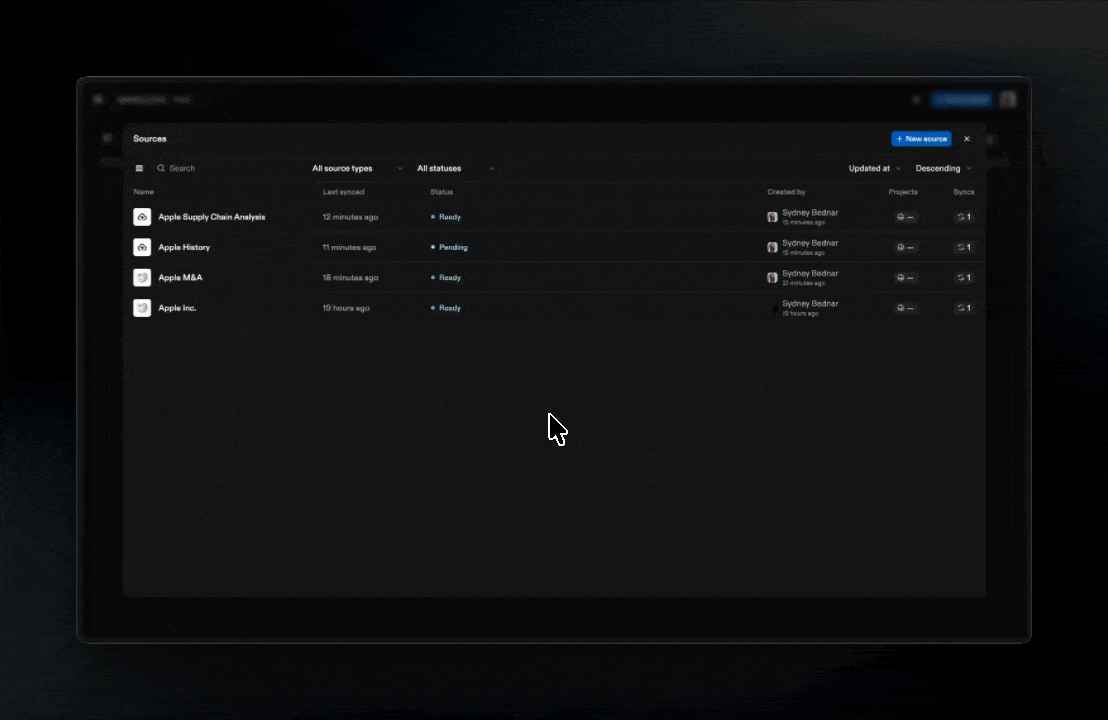The image size is (1108, 720).
Task: Click the New source button
Action: [x=920, y=138]
